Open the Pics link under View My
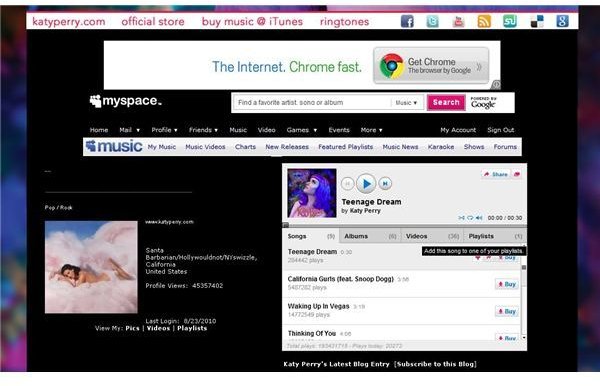This screenshot has width=600, height=386. tap(132, 328)
